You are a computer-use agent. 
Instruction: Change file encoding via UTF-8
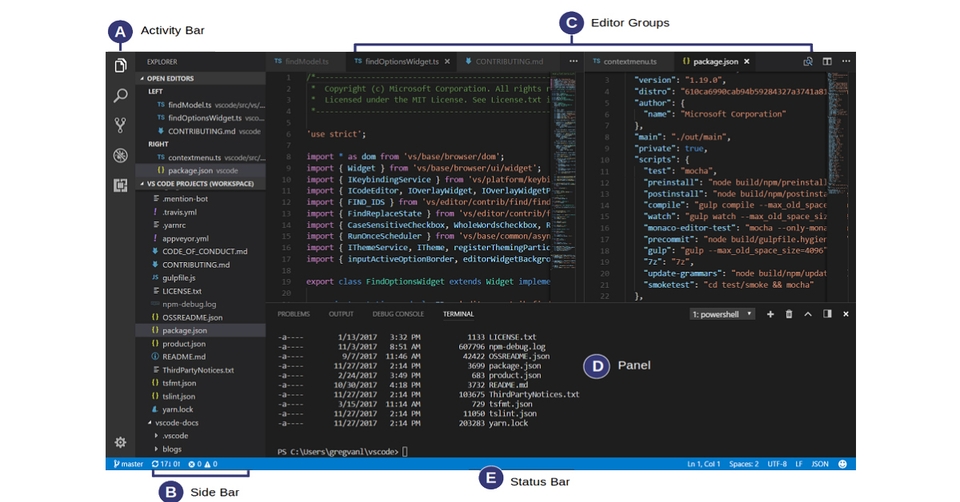coord(777,464)
